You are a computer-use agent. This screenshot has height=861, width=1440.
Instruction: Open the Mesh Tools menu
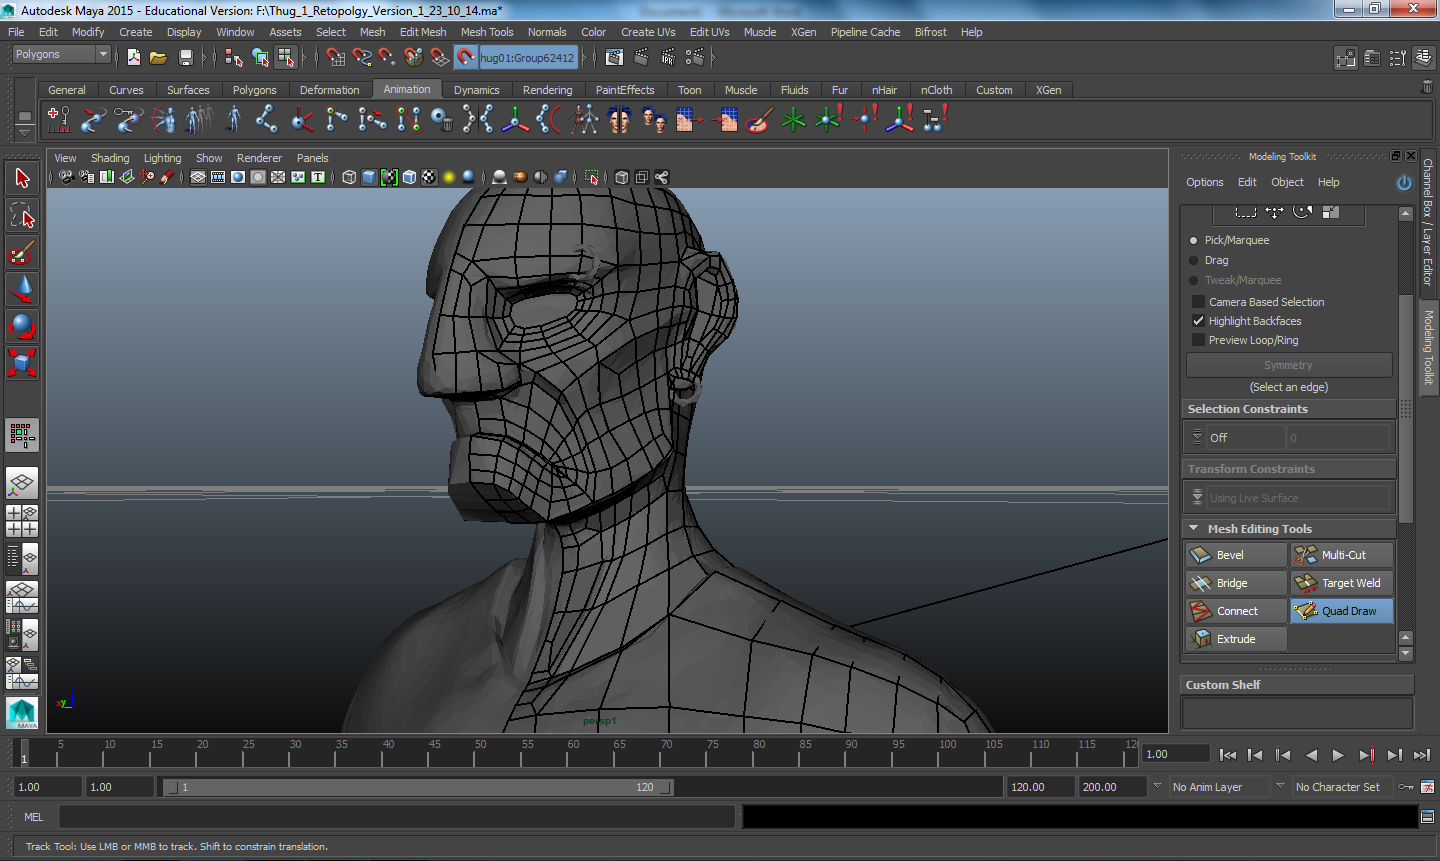pos(486,32)
